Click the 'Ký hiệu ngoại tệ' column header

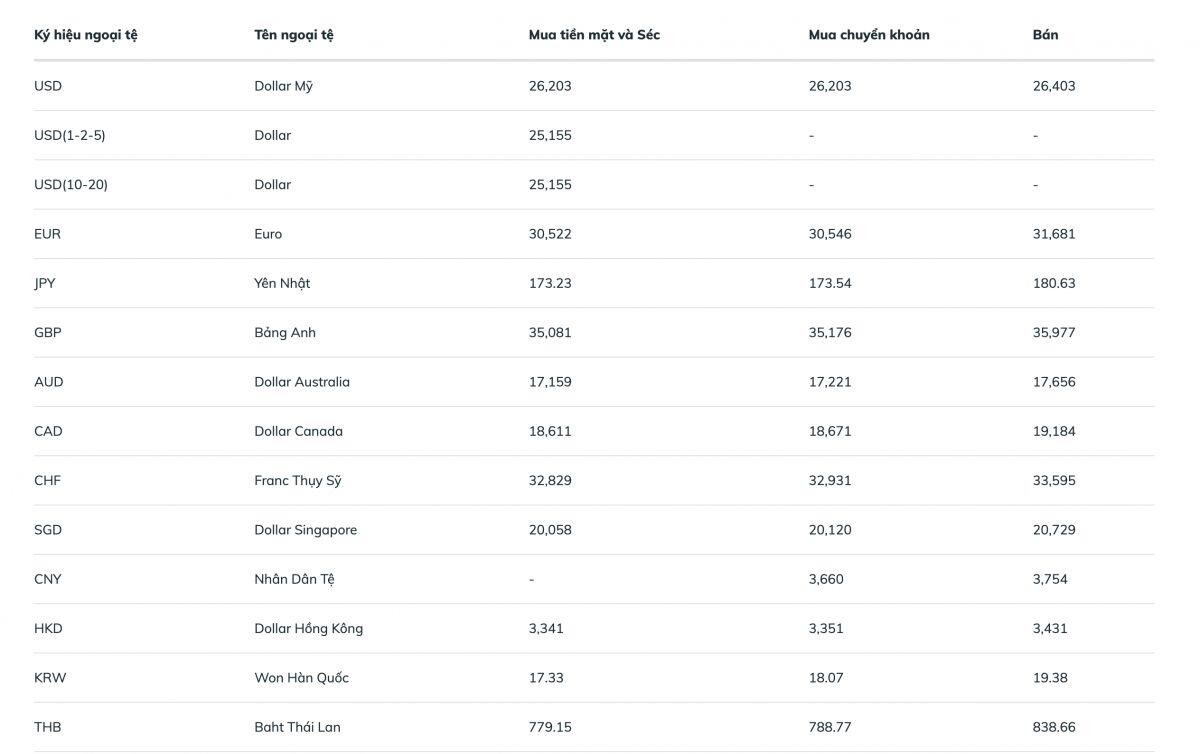coord(86,35)
